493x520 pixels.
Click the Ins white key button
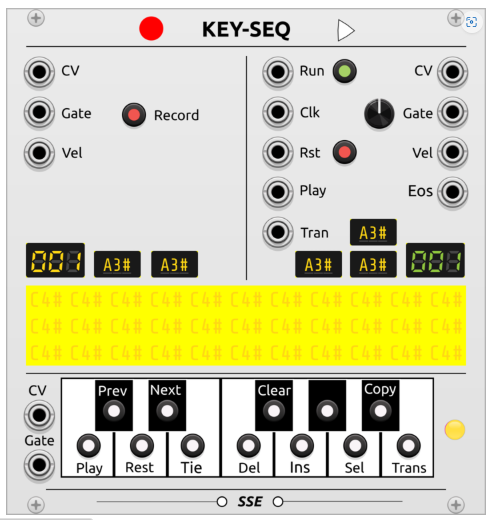click(302, 445)
